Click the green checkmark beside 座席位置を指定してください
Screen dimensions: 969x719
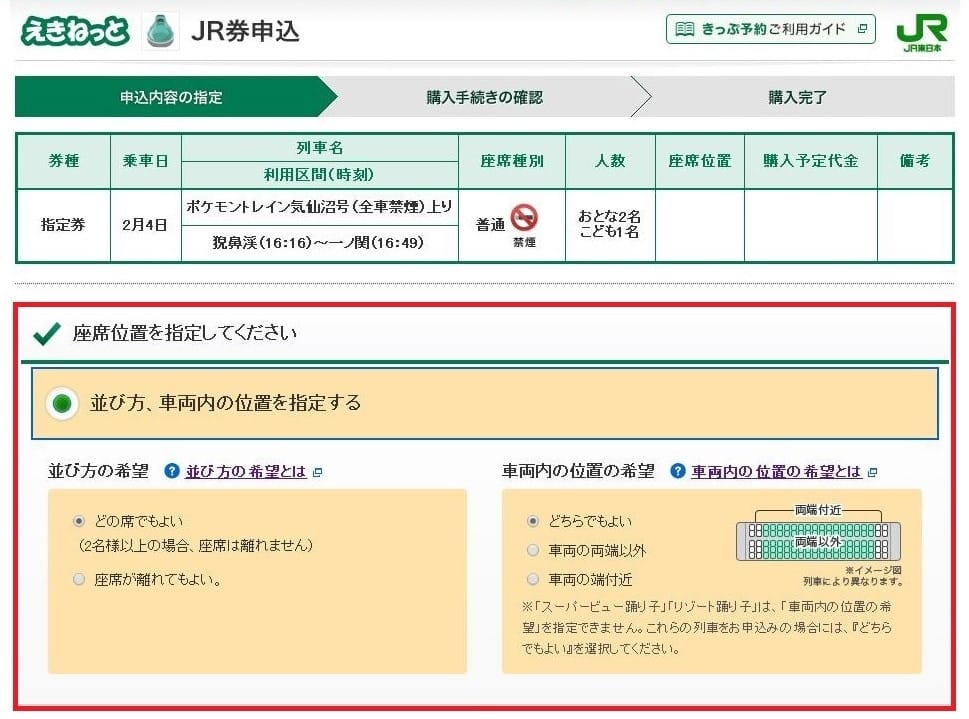pos(46,333)
